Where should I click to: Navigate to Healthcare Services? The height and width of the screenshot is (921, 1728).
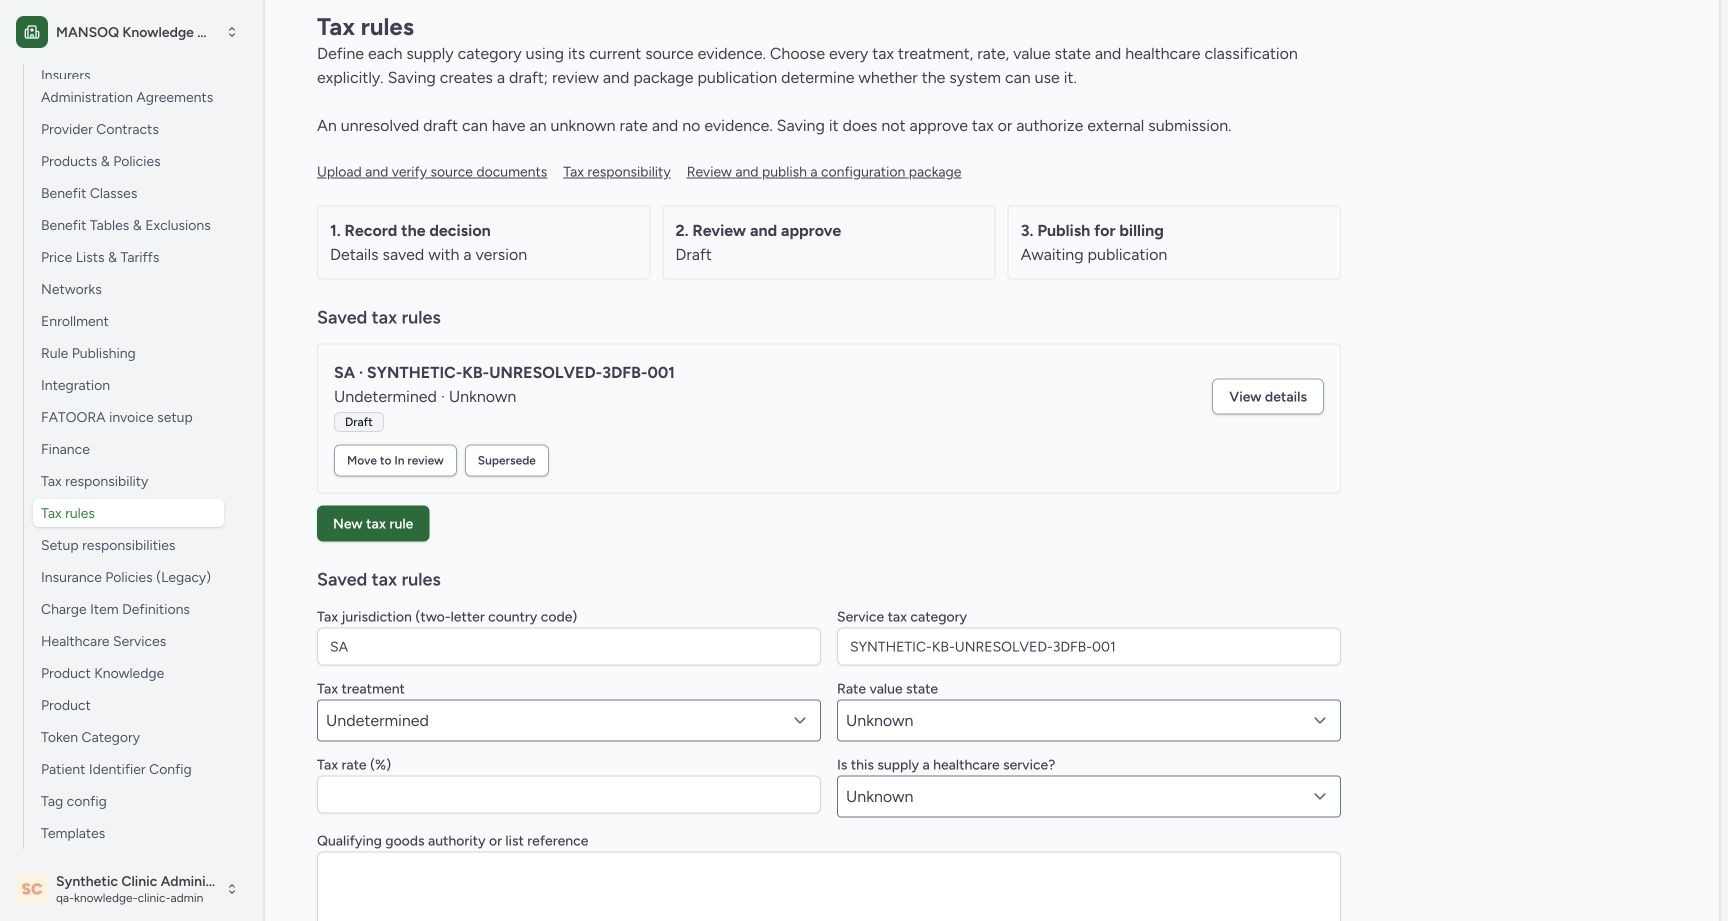coord(104,641)
